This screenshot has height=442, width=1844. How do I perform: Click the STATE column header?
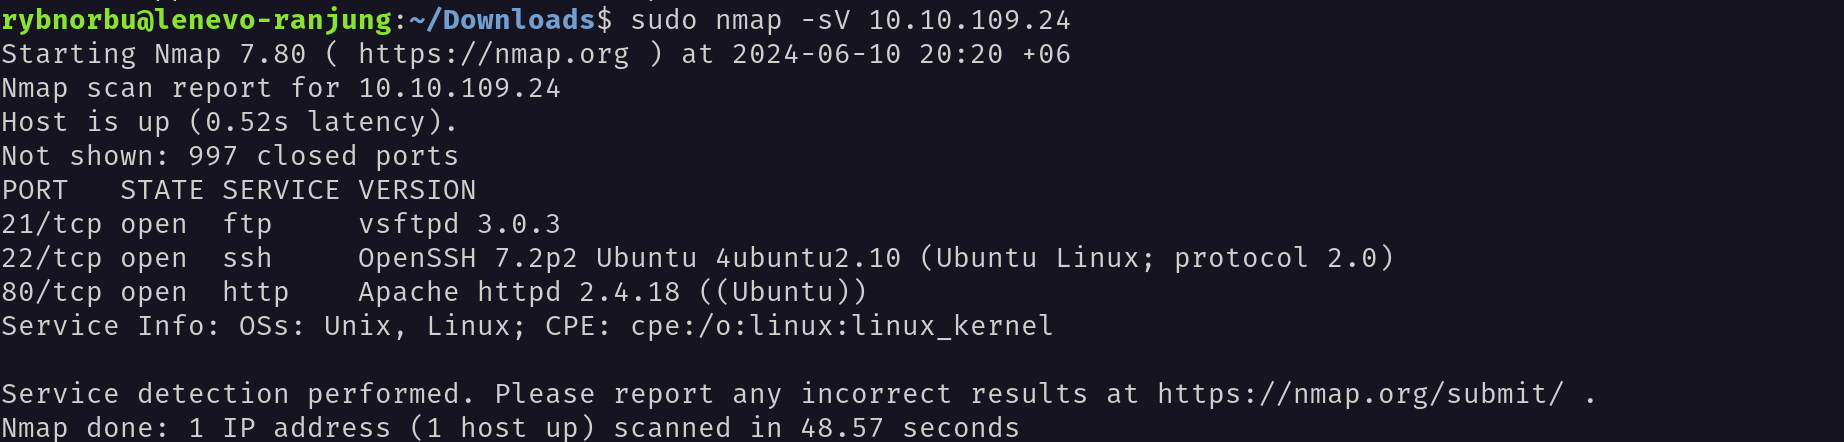[162, 190]
